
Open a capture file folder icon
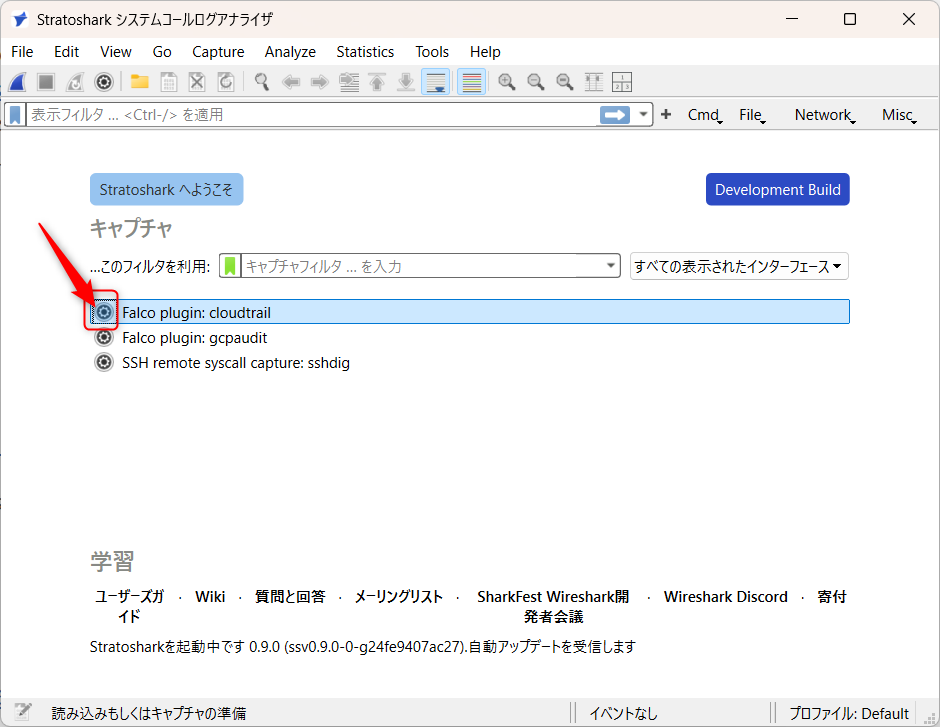tap(140, 82)
